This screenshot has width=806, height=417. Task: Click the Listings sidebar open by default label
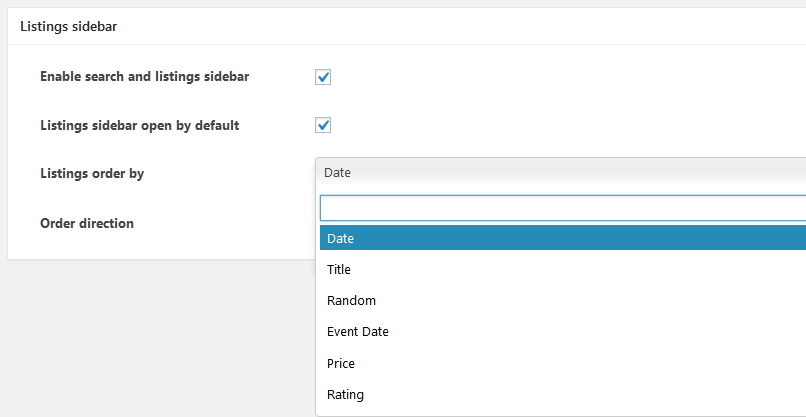(x=140, y=125)
